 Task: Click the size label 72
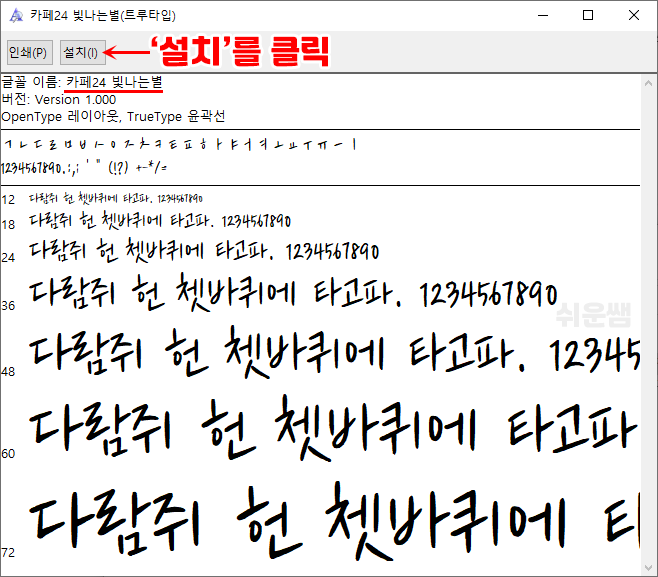(8, 552)
